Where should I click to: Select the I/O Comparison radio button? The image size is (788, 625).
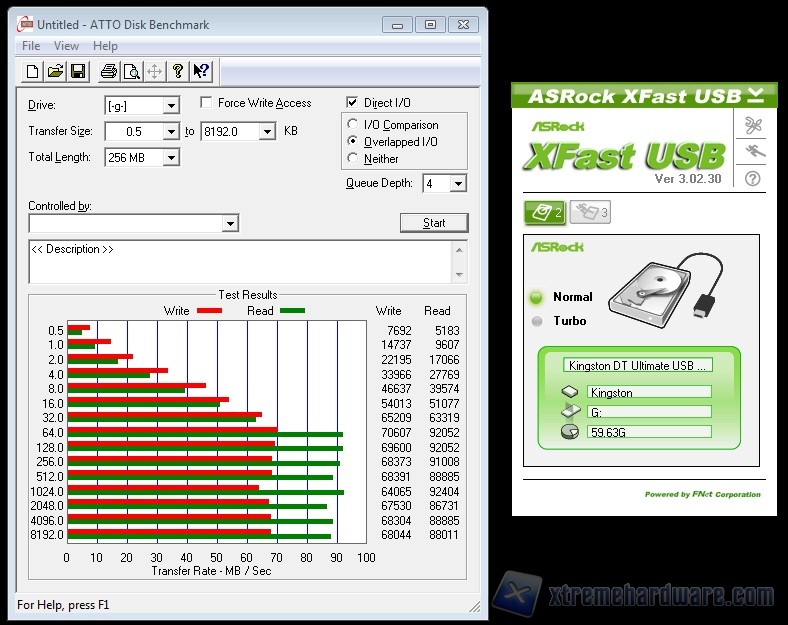352,125
